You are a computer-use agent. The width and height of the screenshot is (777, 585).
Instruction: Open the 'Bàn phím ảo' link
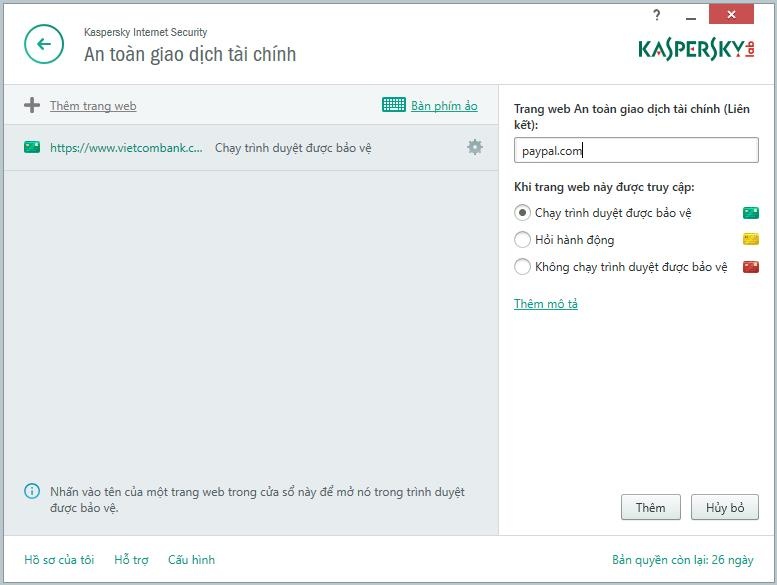(x=444, y=106)
